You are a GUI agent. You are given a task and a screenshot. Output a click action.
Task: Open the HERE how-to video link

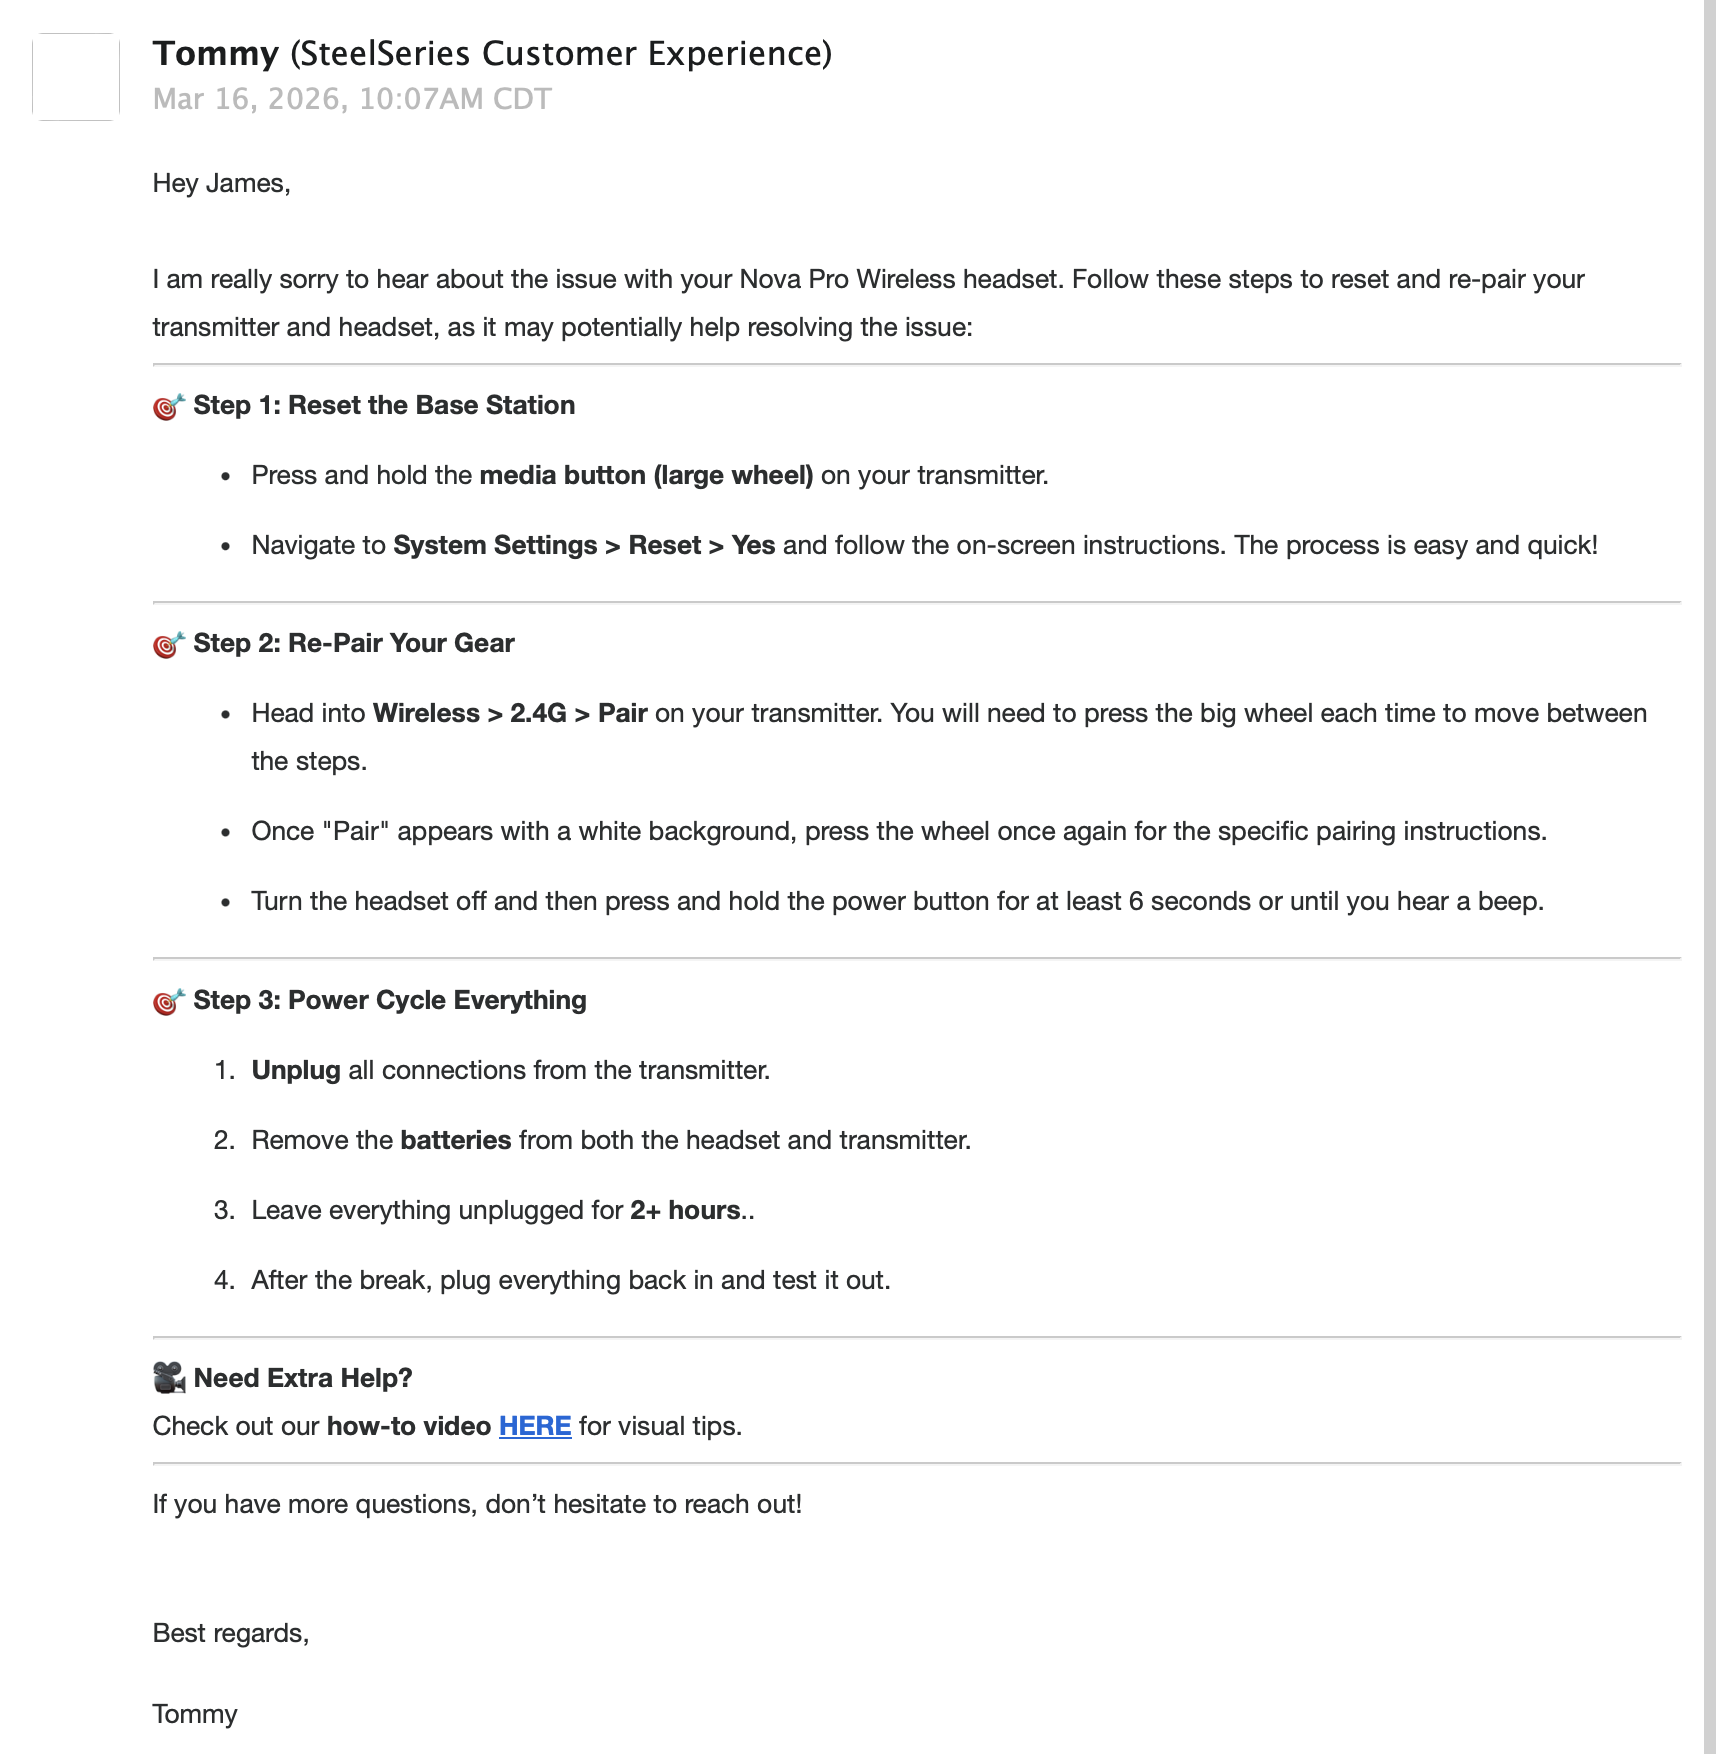click(535, 1426)
